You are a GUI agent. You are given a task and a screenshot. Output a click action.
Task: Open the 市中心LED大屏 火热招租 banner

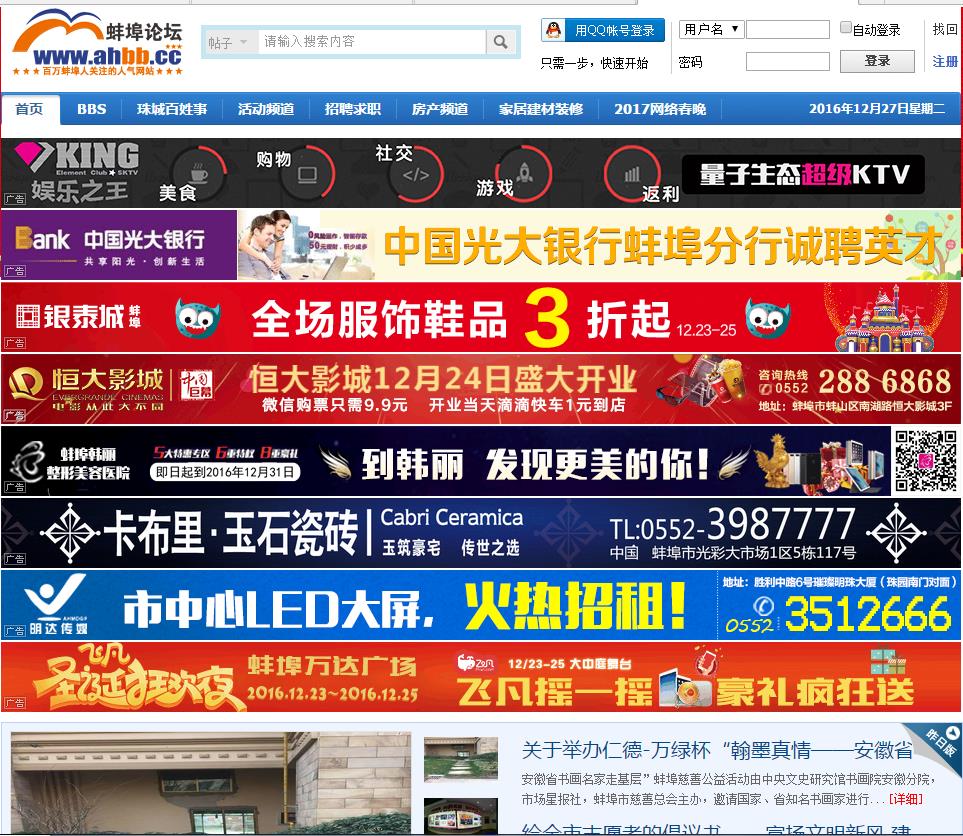[x=481, y=605]
